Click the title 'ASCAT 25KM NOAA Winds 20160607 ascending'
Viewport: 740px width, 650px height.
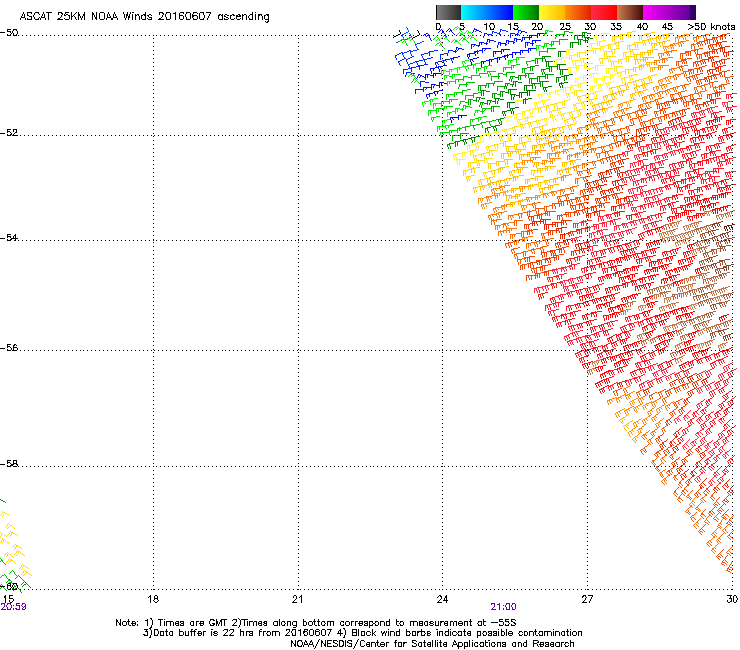[144, 17]
